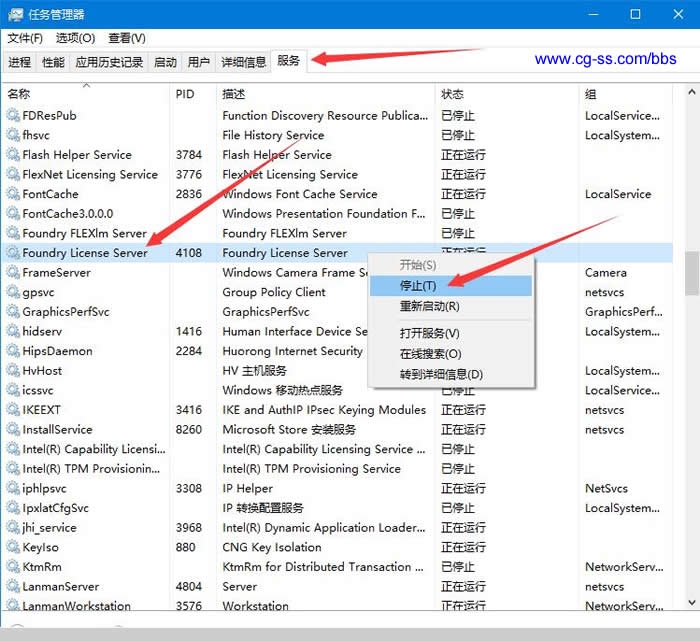This screenshot has width=700, height=641.
Task: Switch to the 详细信息 tab
Action: (x=243, y=62)
